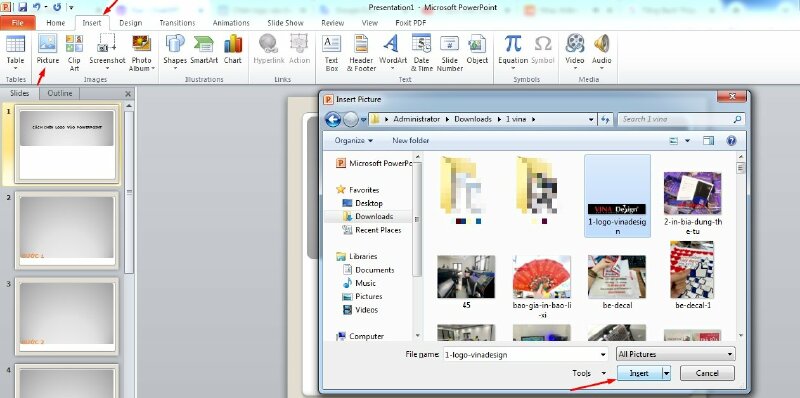Image resolution: width=800 pixels, height=398 pixels.
Task: Click the Help question mark icon in dialog
Action: pos(731,141)
